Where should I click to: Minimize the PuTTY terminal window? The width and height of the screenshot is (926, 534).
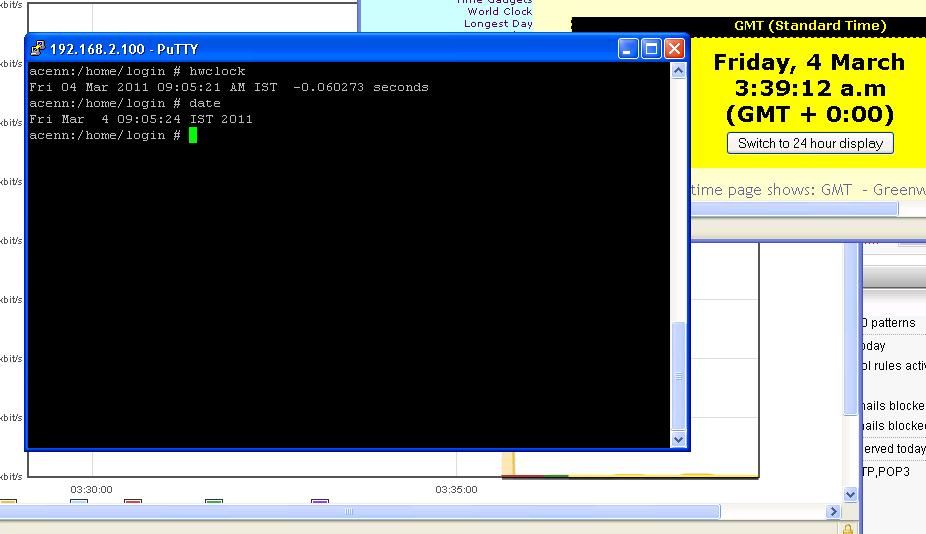(x=628, y=48)
